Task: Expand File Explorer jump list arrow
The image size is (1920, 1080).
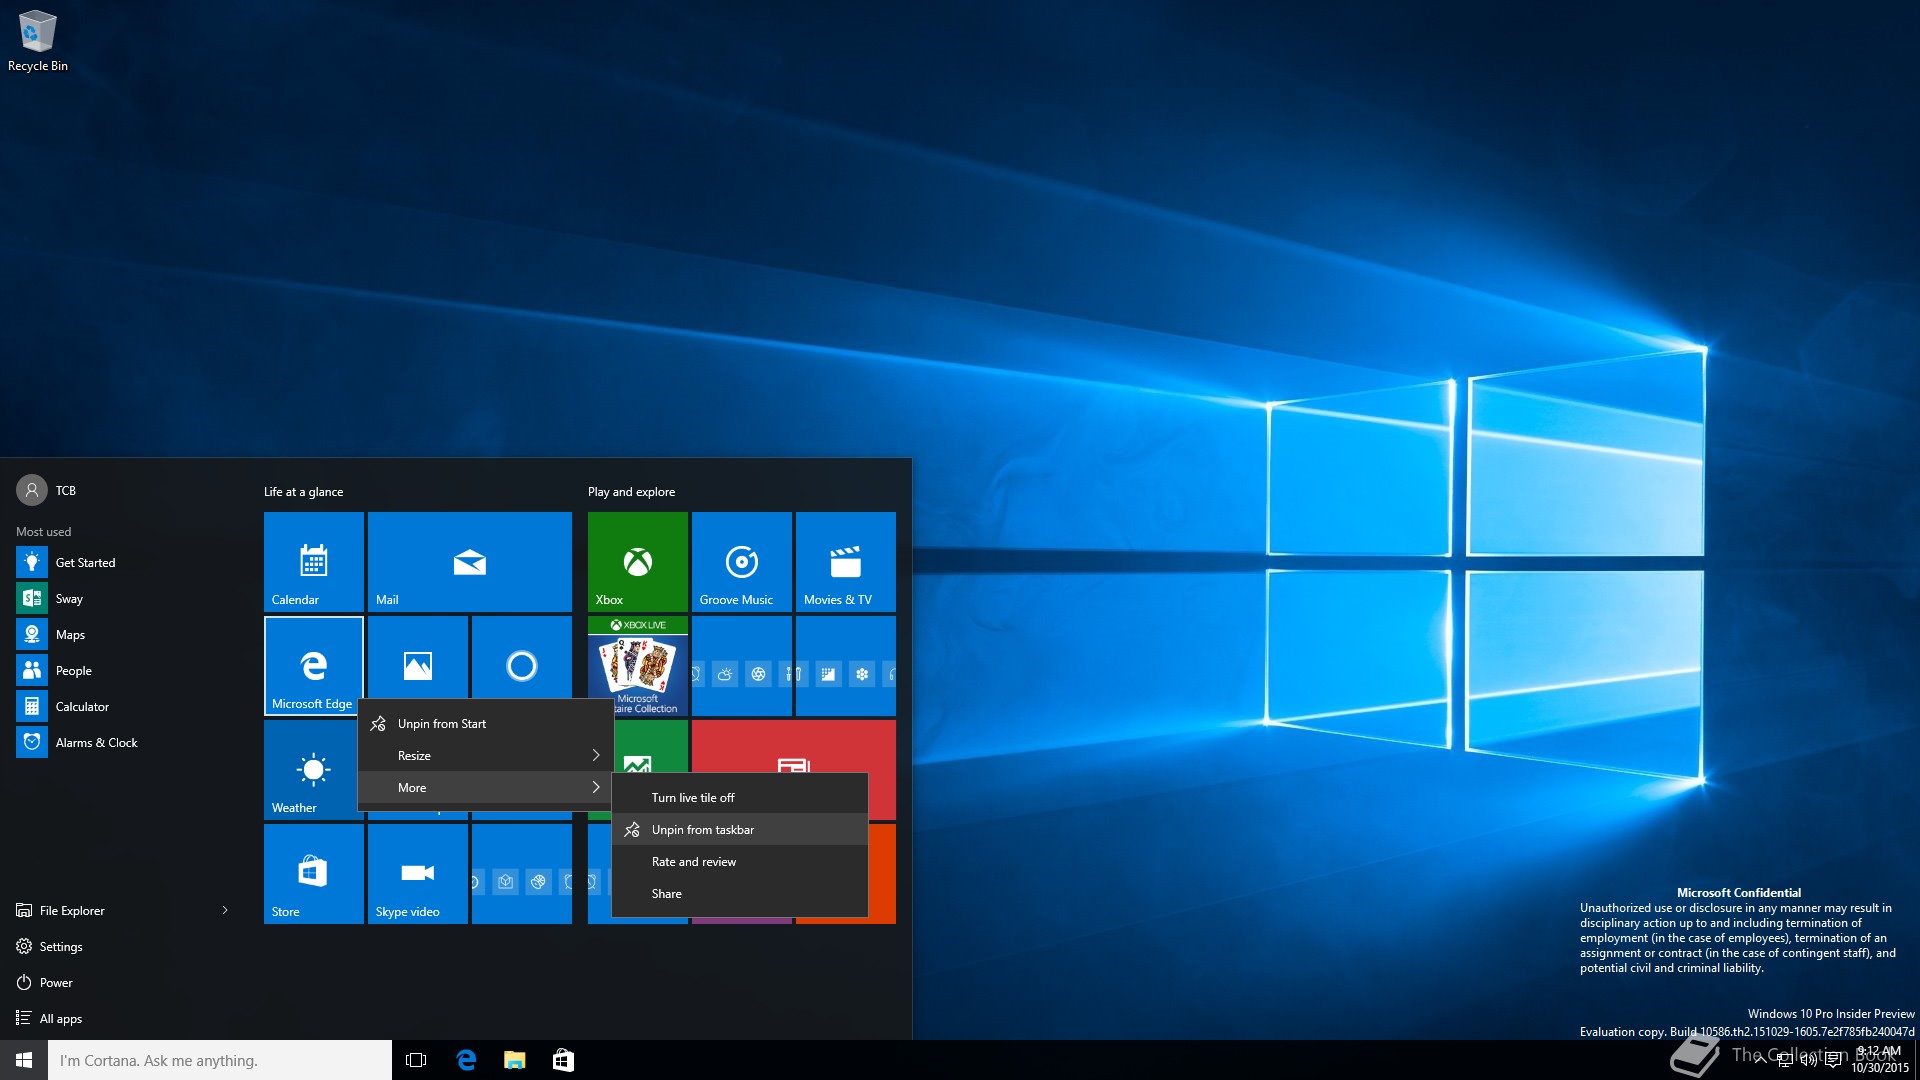Action: pyautogui.click(x=225, y=911)
